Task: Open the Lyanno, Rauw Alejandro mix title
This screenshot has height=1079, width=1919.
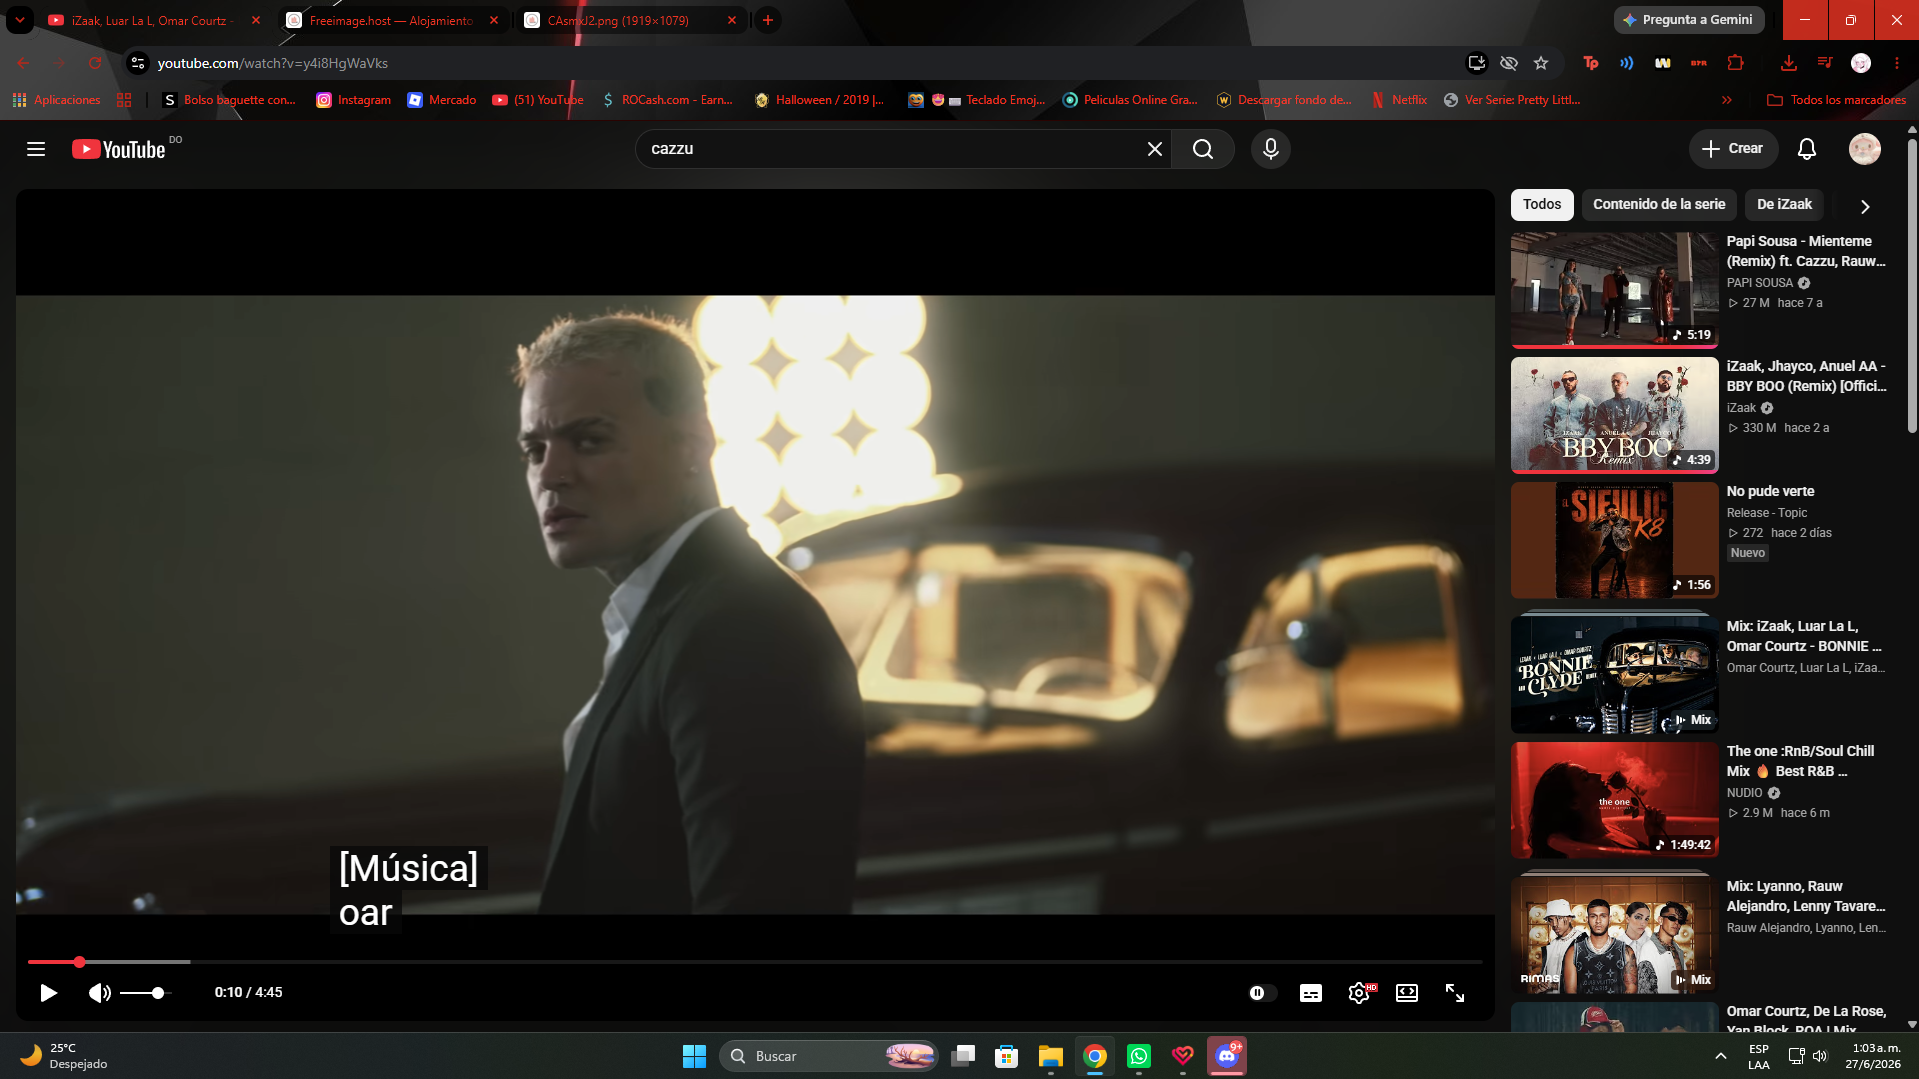Action: 1806,896
